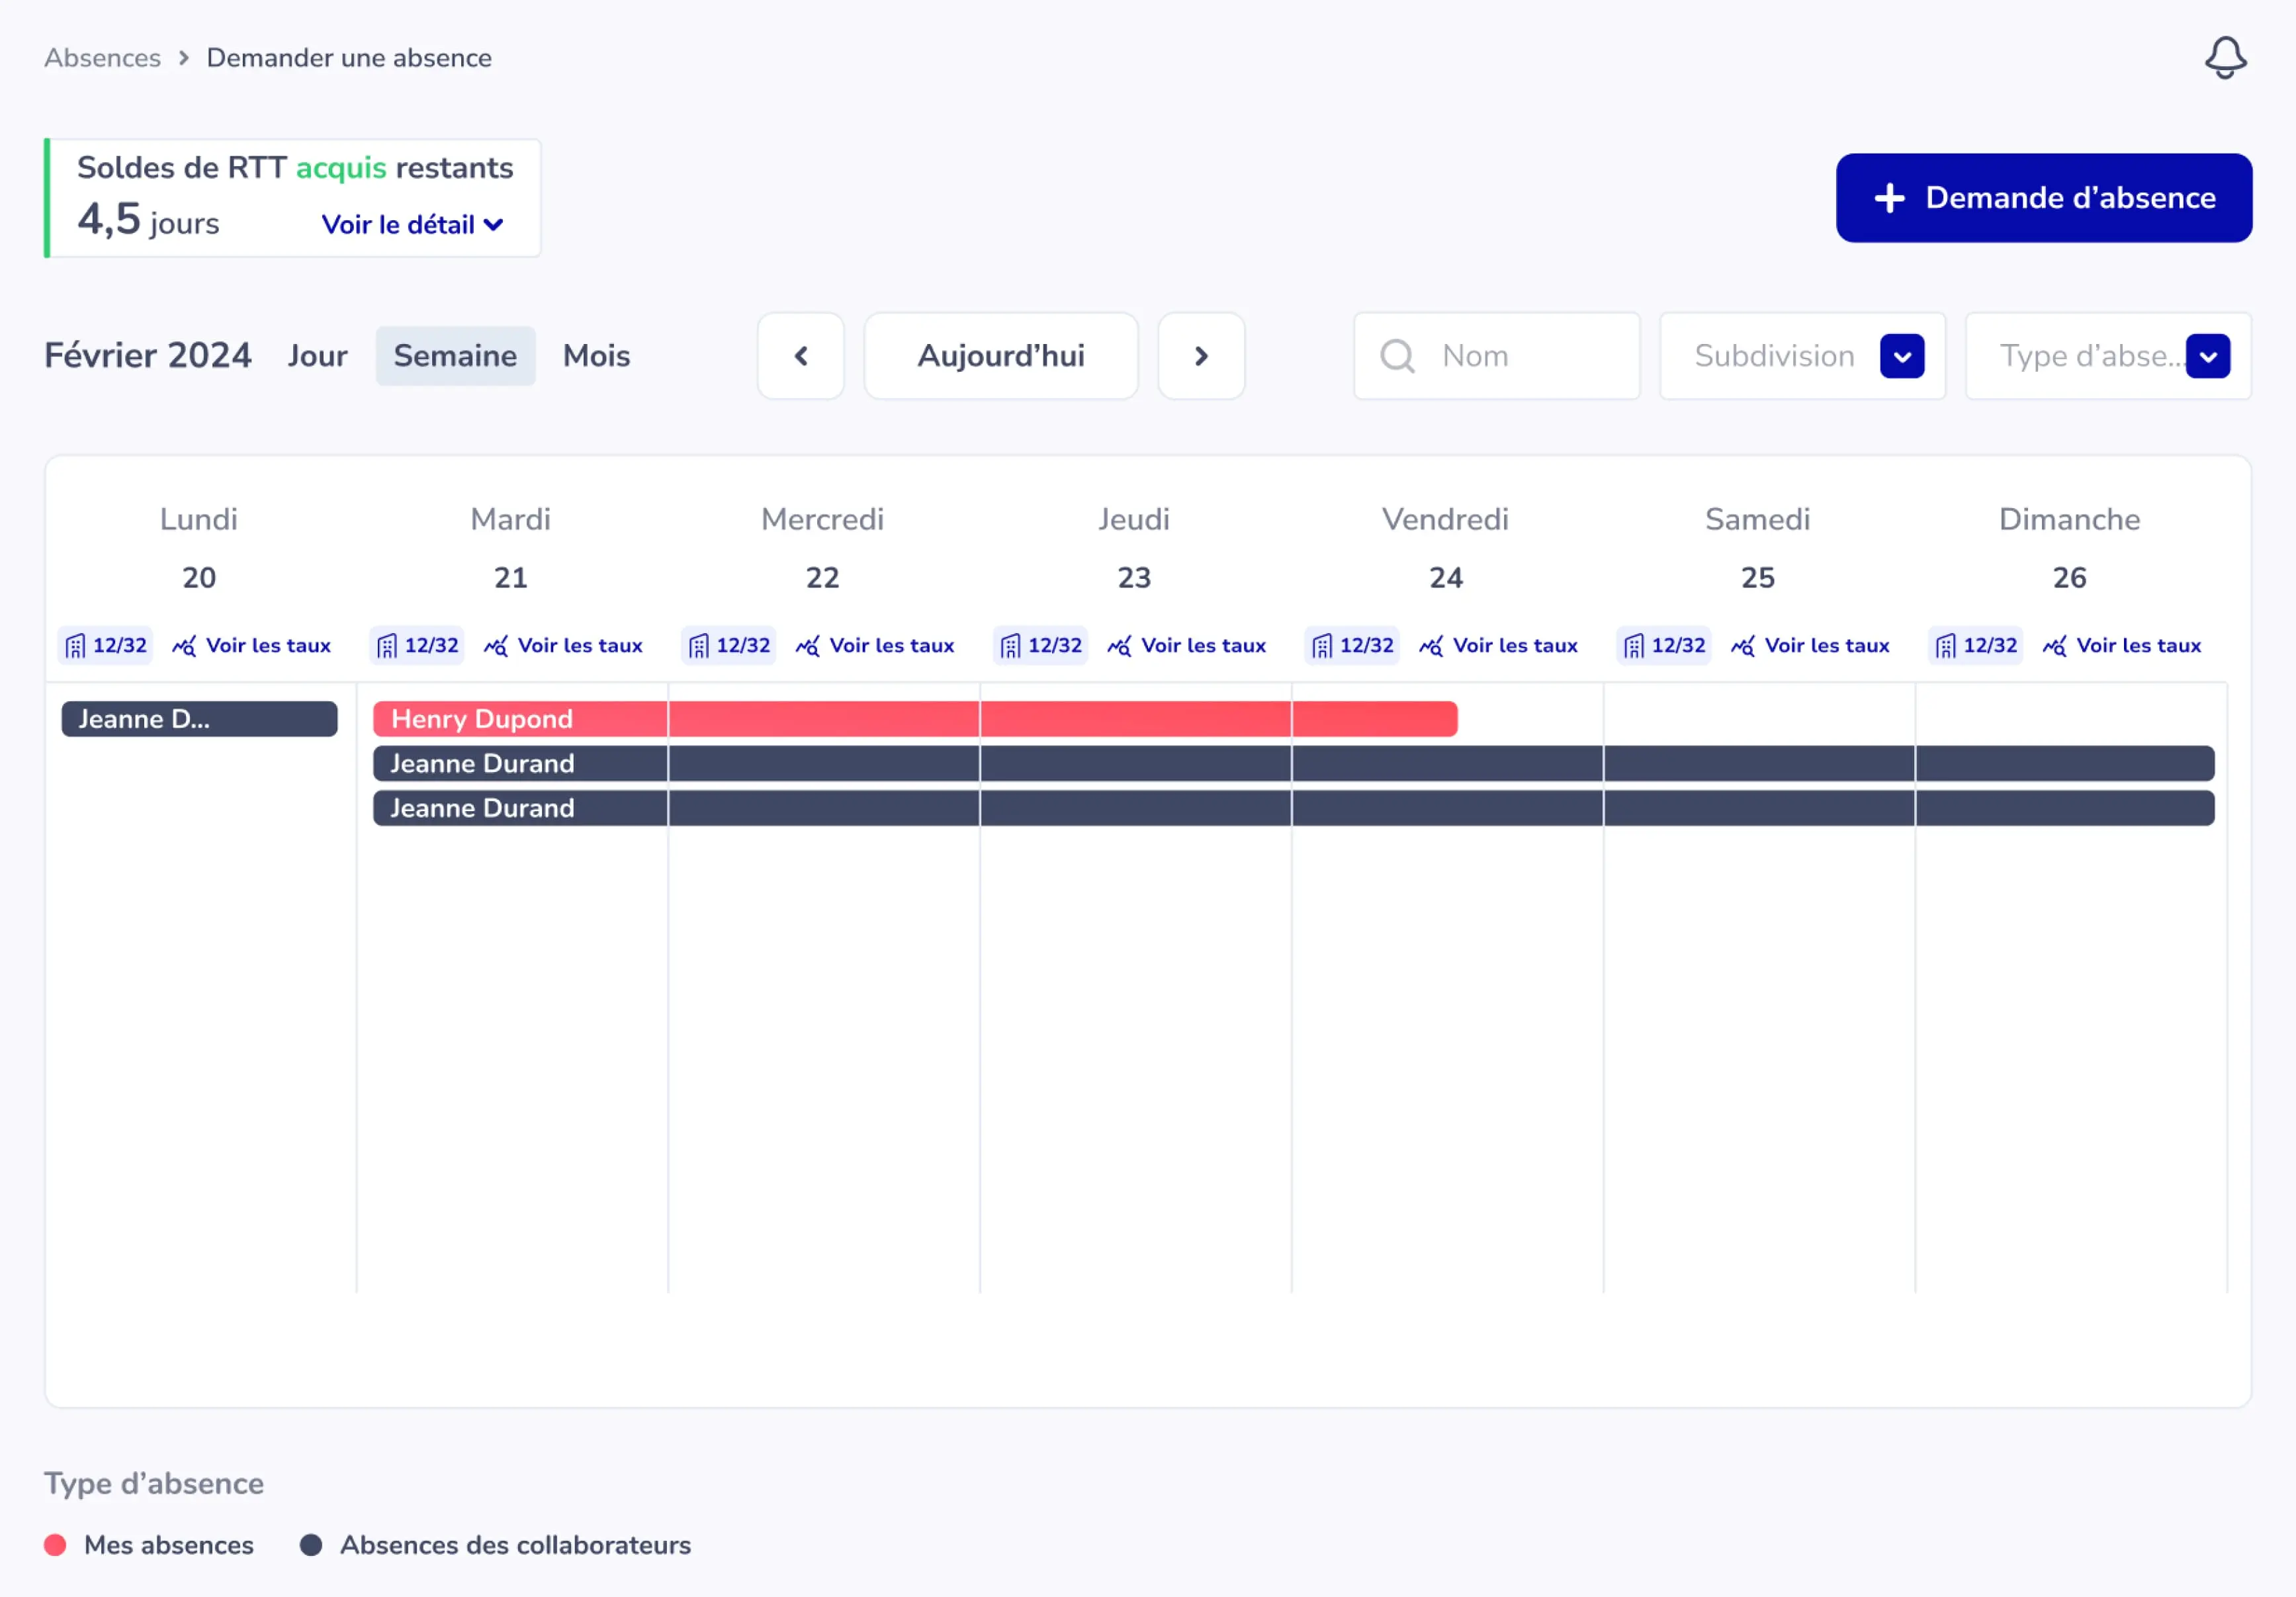Click the Aujourd'hui button
Screen dimensions: 2296x1597
[1001, 356]
